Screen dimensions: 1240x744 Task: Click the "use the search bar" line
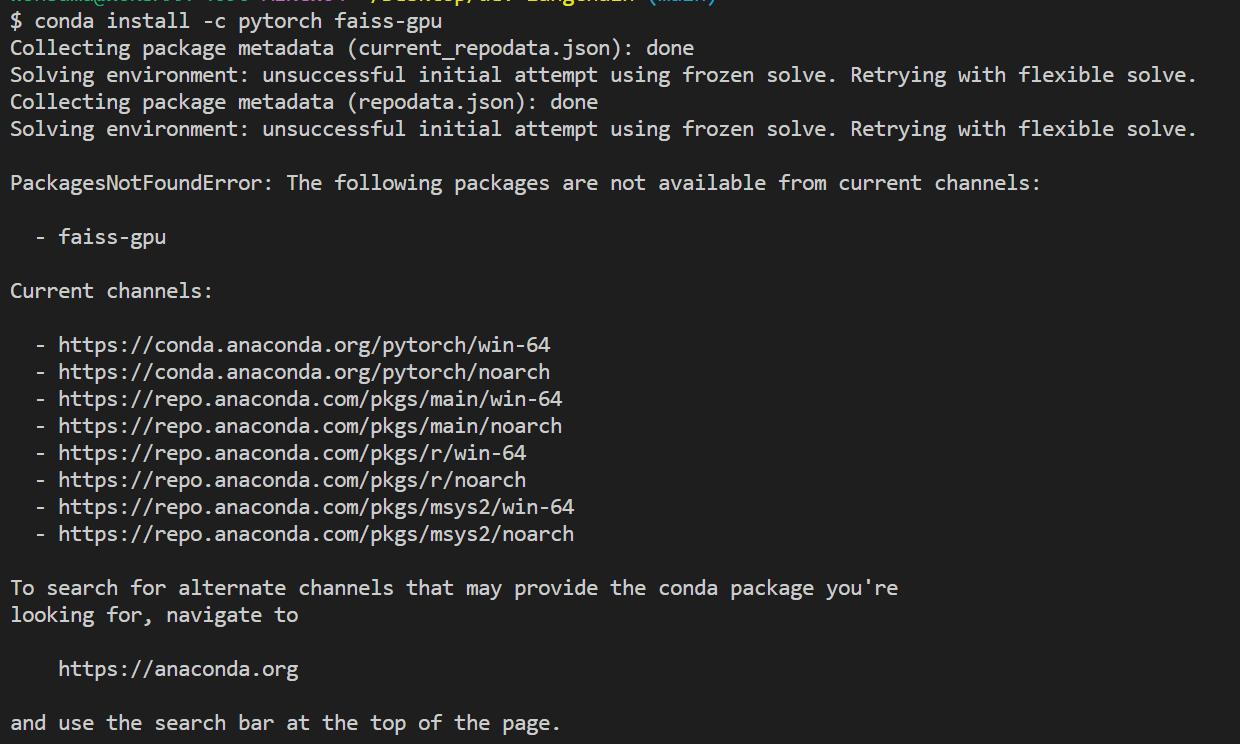(285, 723)
